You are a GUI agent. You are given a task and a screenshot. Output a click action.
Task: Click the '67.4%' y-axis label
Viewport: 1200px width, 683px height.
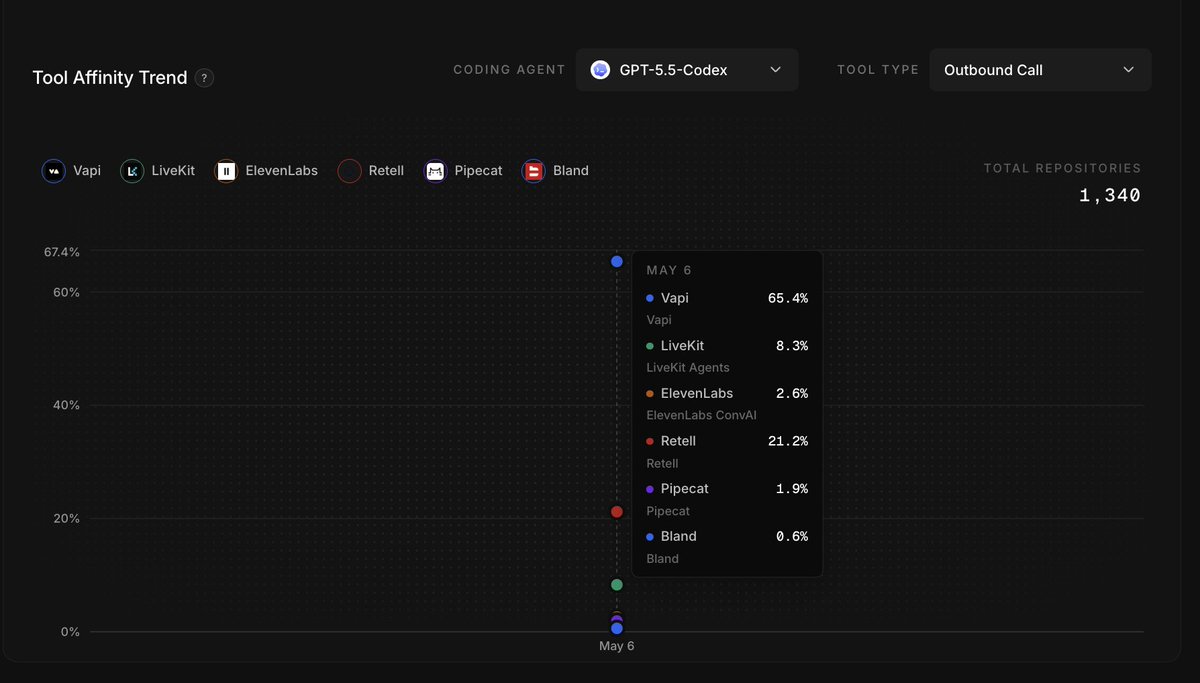(62, 252)
